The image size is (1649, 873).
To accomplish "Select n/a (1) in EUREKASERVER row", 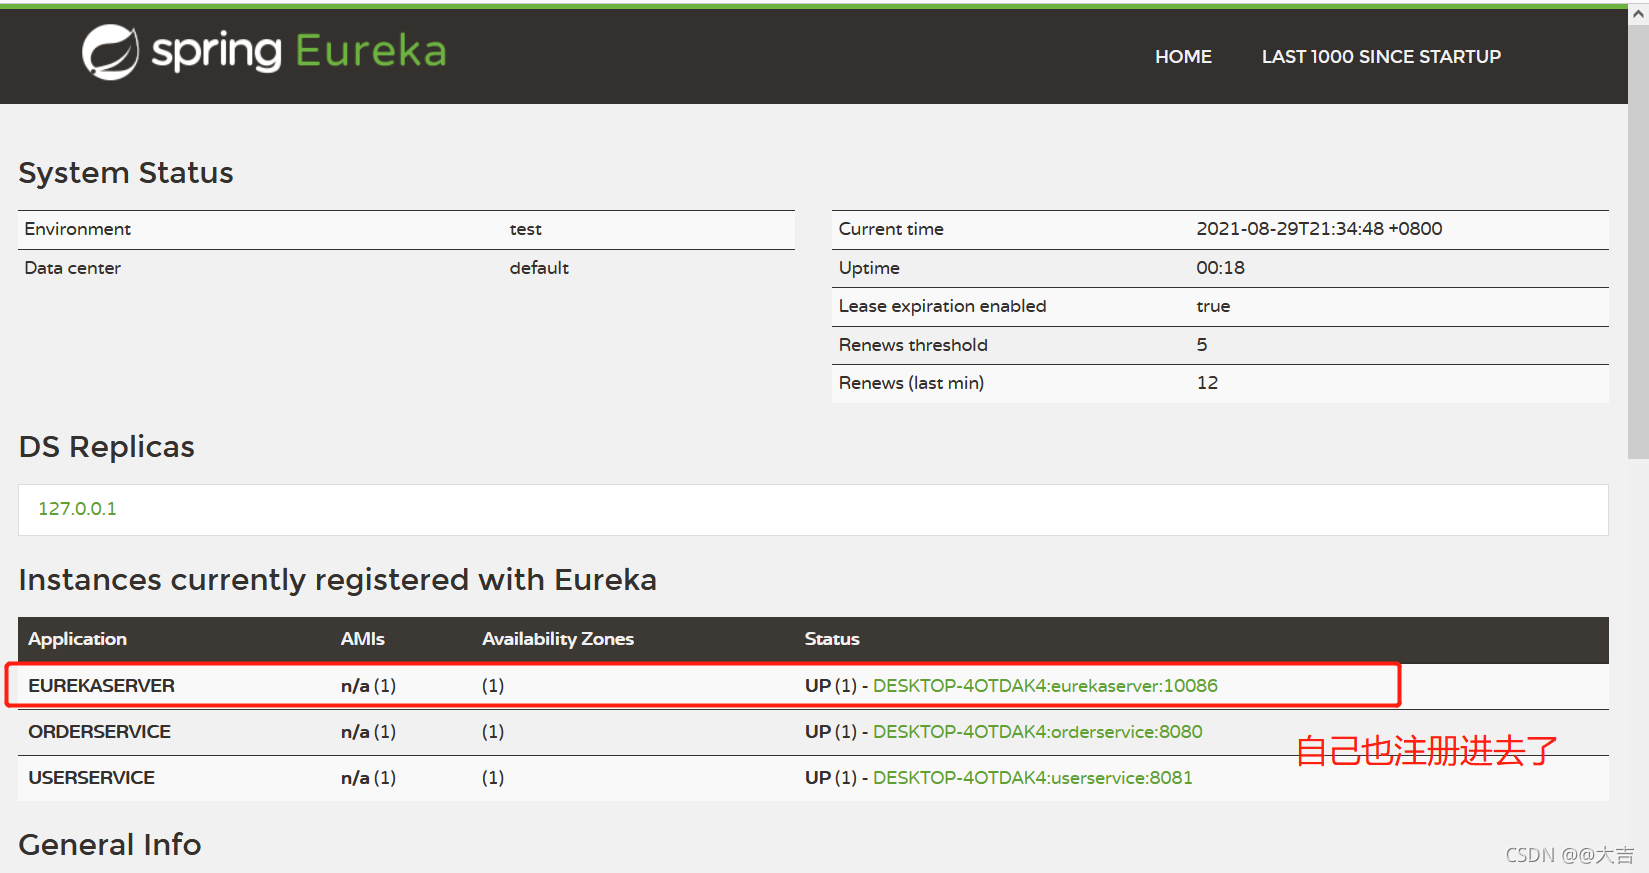I will click(x=368, y=686).
